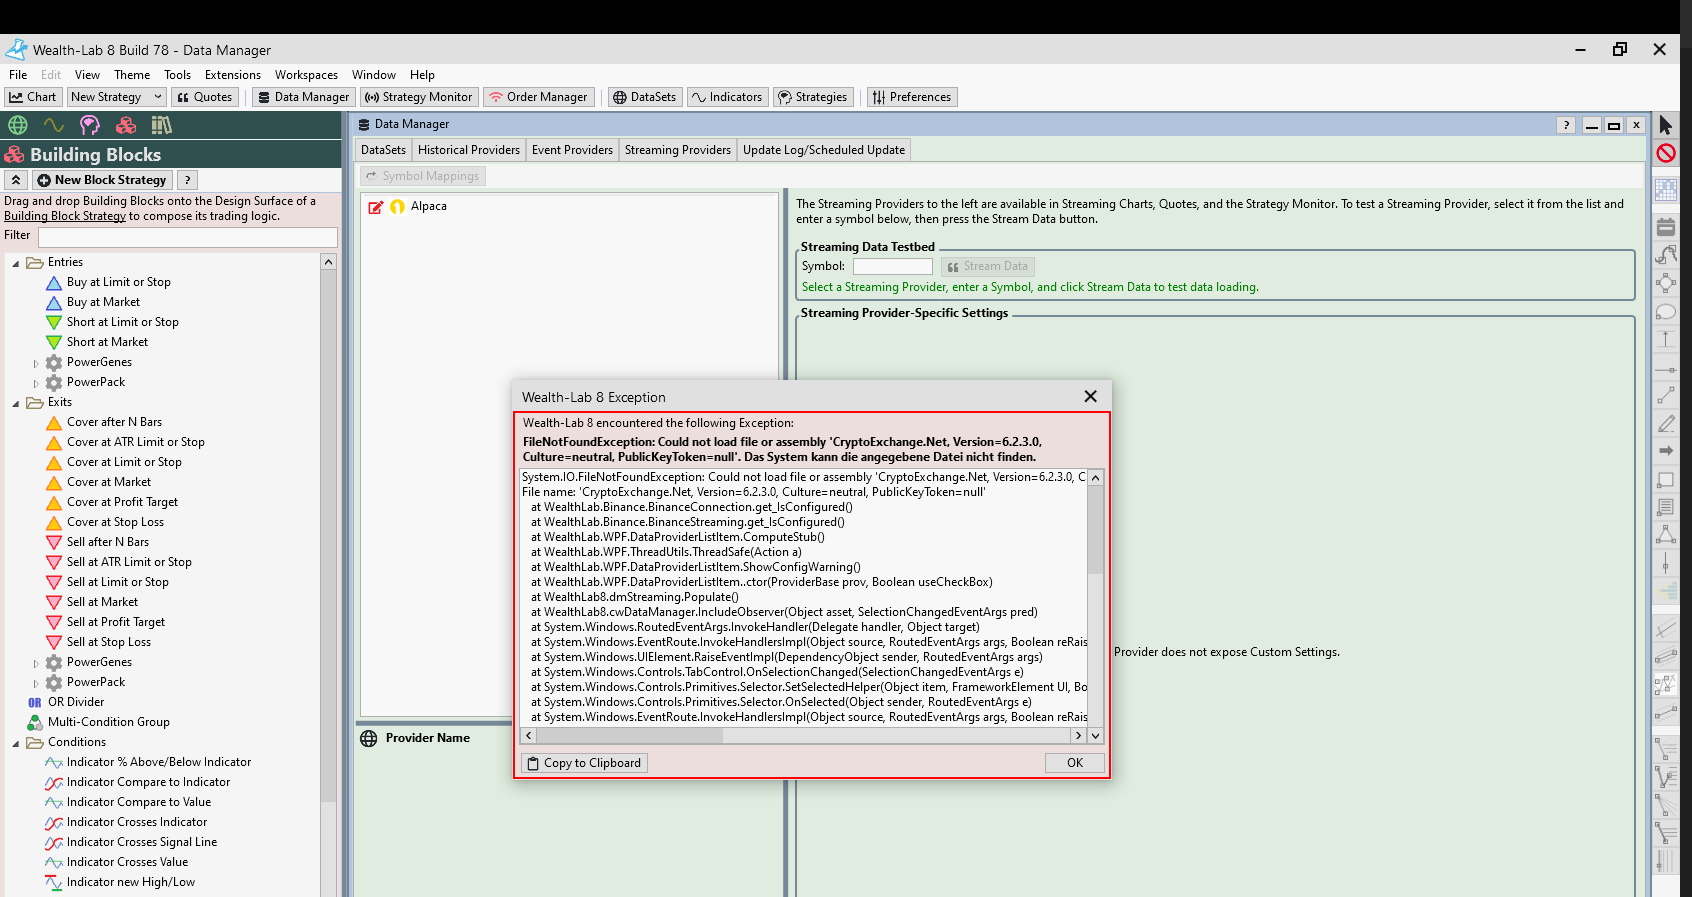Switch to Event Providers tab
This screenshot has width=1692, height=897.
pos(572,150)
